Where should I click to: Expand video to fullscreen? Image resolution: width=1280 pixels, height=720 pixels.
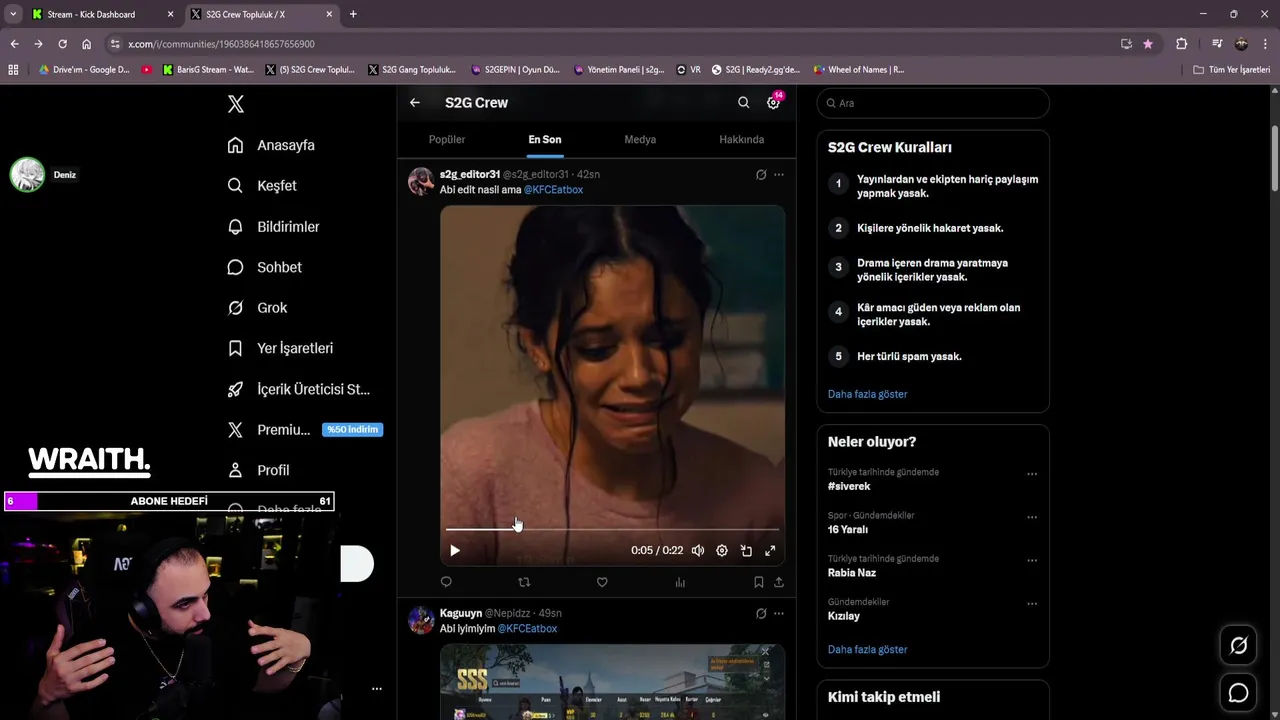click(x=770, y=550)
